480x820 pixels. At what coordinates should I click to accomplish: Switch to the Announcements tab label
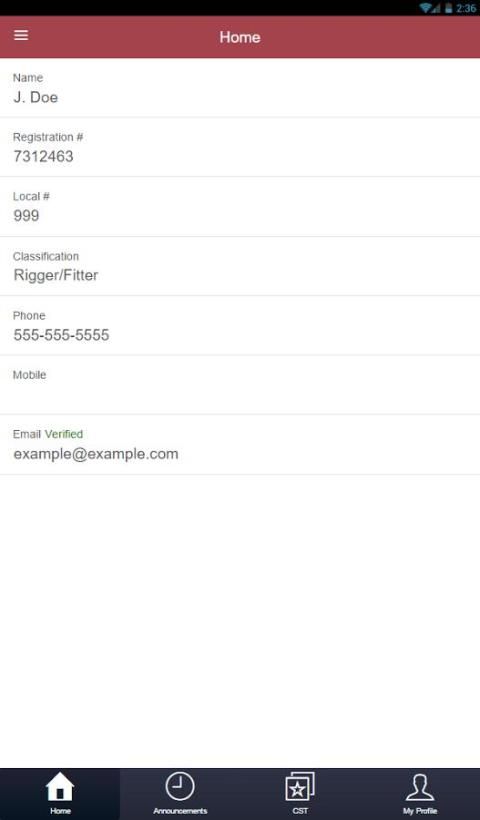tap(180, 811)
